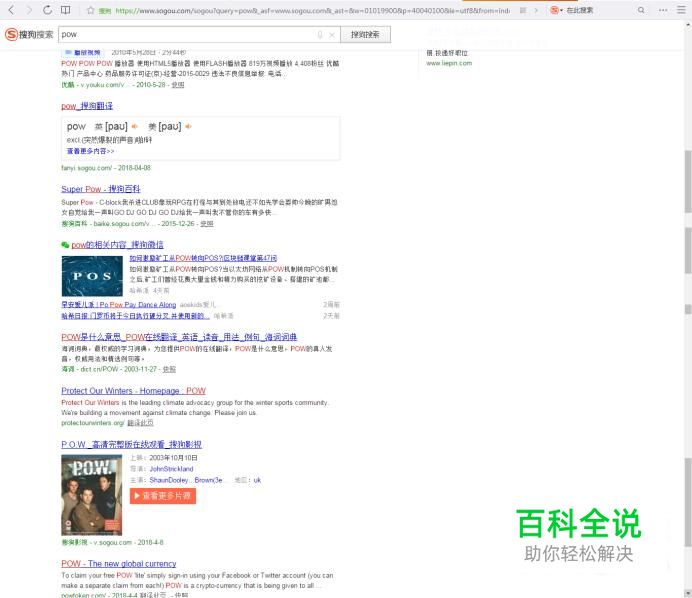Open the POS thumbnail image
Screen dimensions: 692x598
pyautogui.click(x=92, y=276)
